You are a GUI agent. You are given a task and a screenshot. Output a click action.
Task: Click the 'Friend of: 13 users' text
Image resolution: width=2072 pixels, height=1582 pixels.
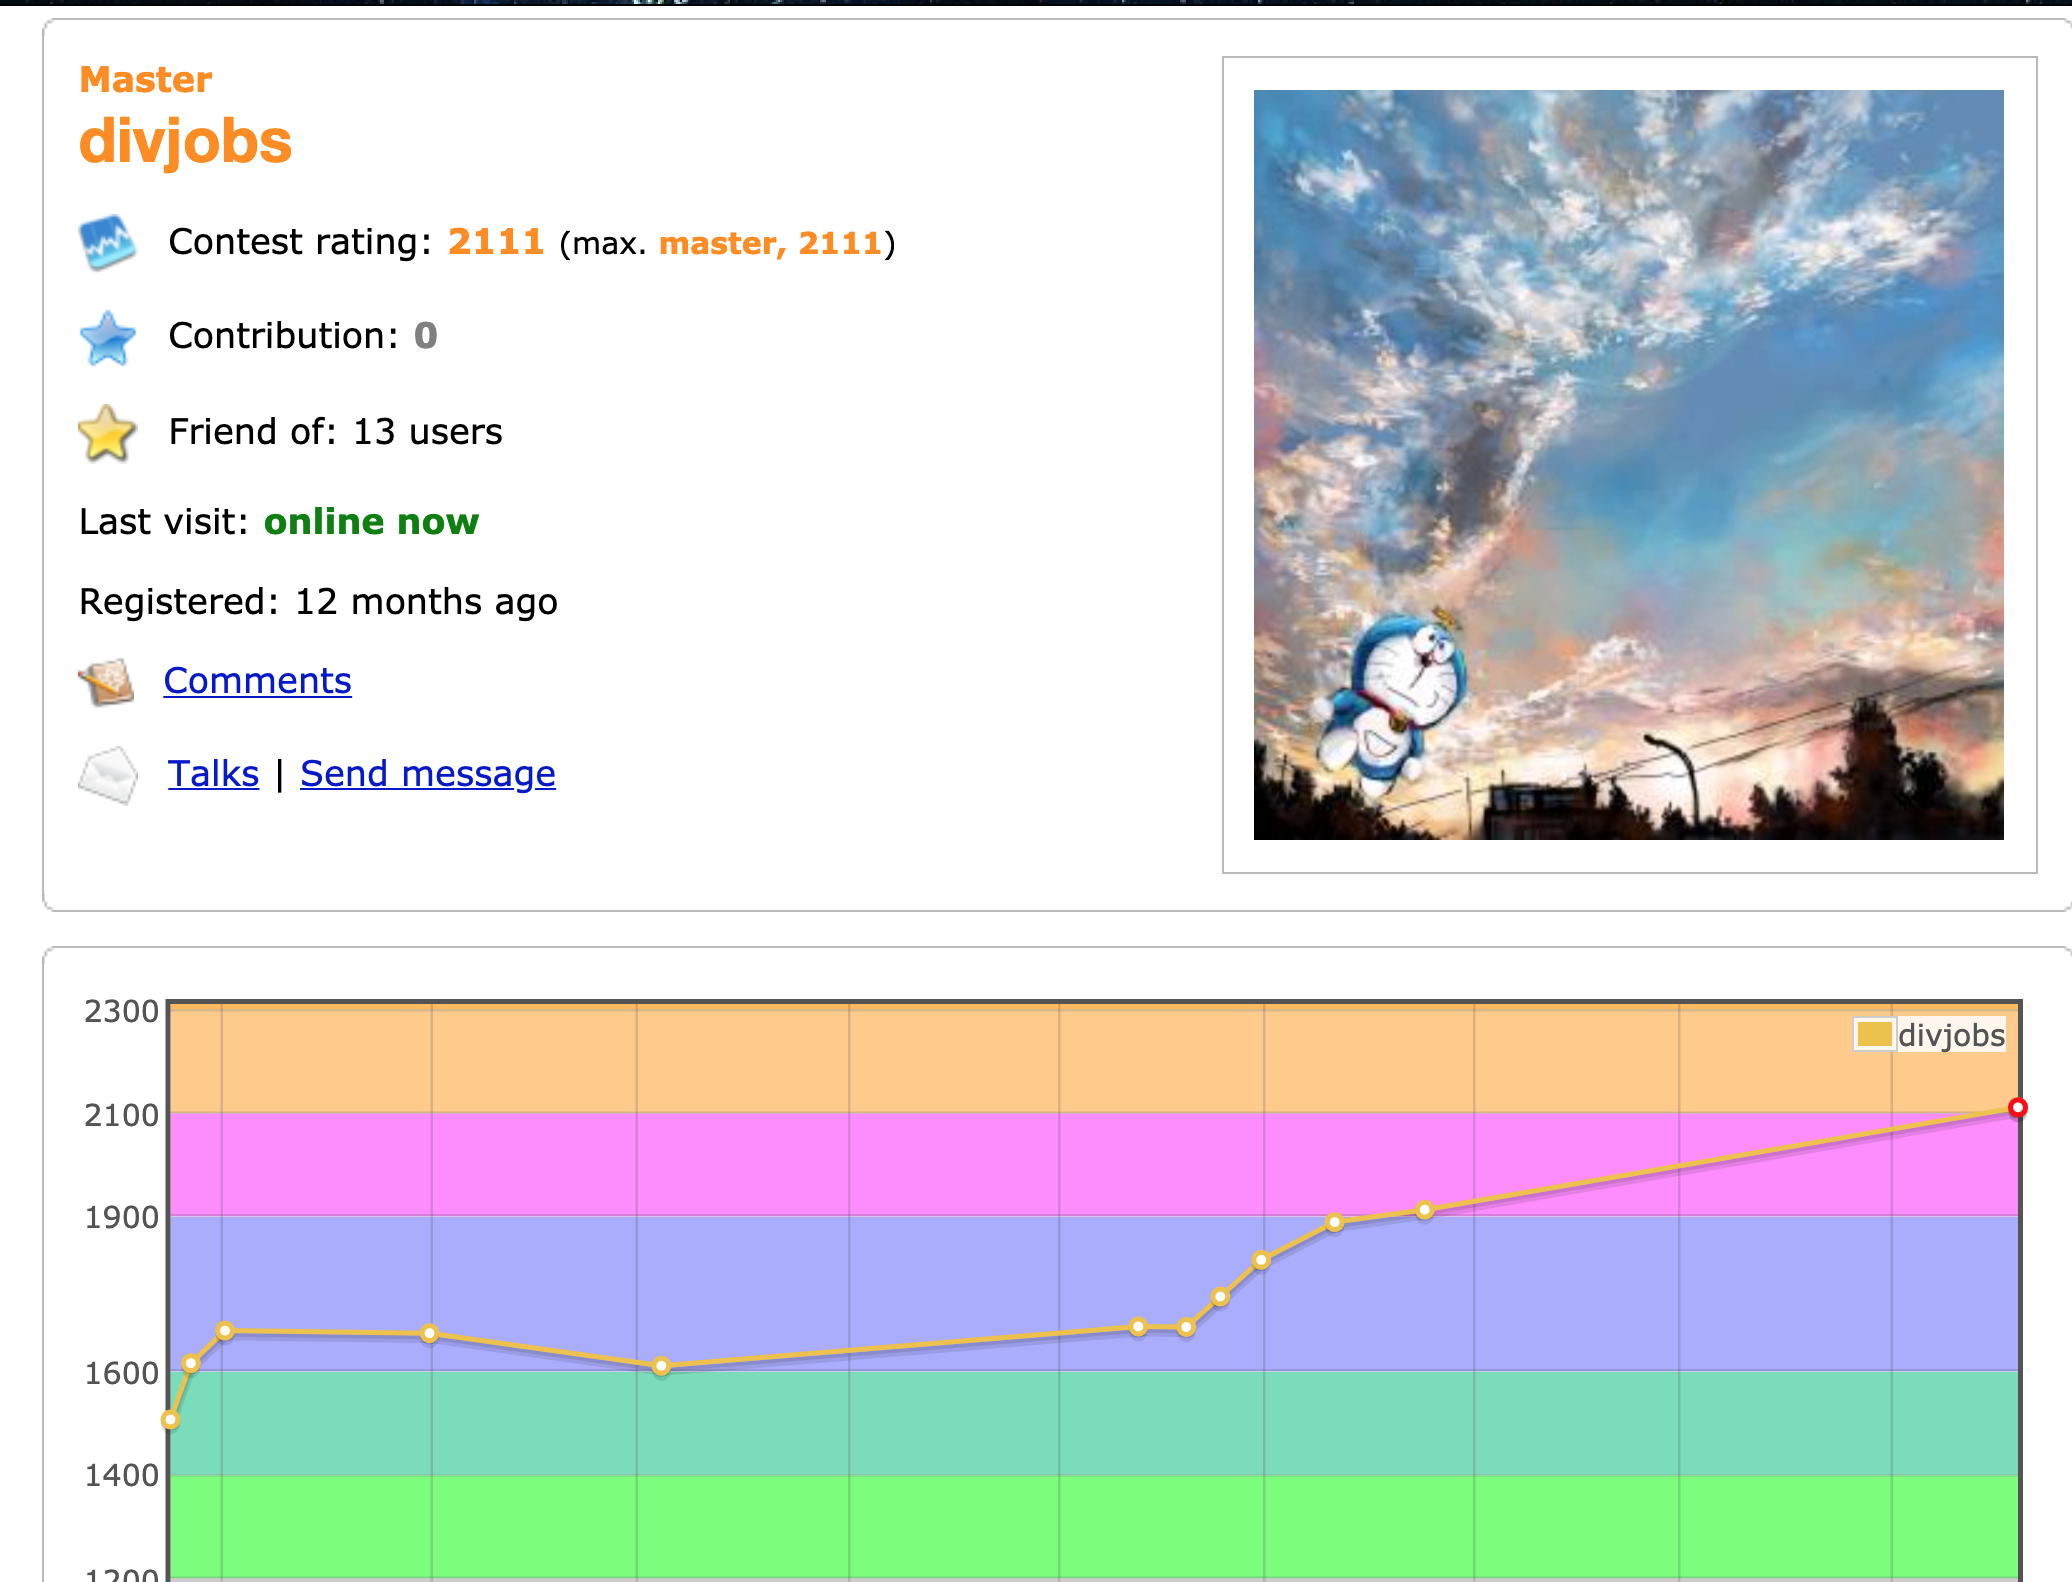(335, 432)
